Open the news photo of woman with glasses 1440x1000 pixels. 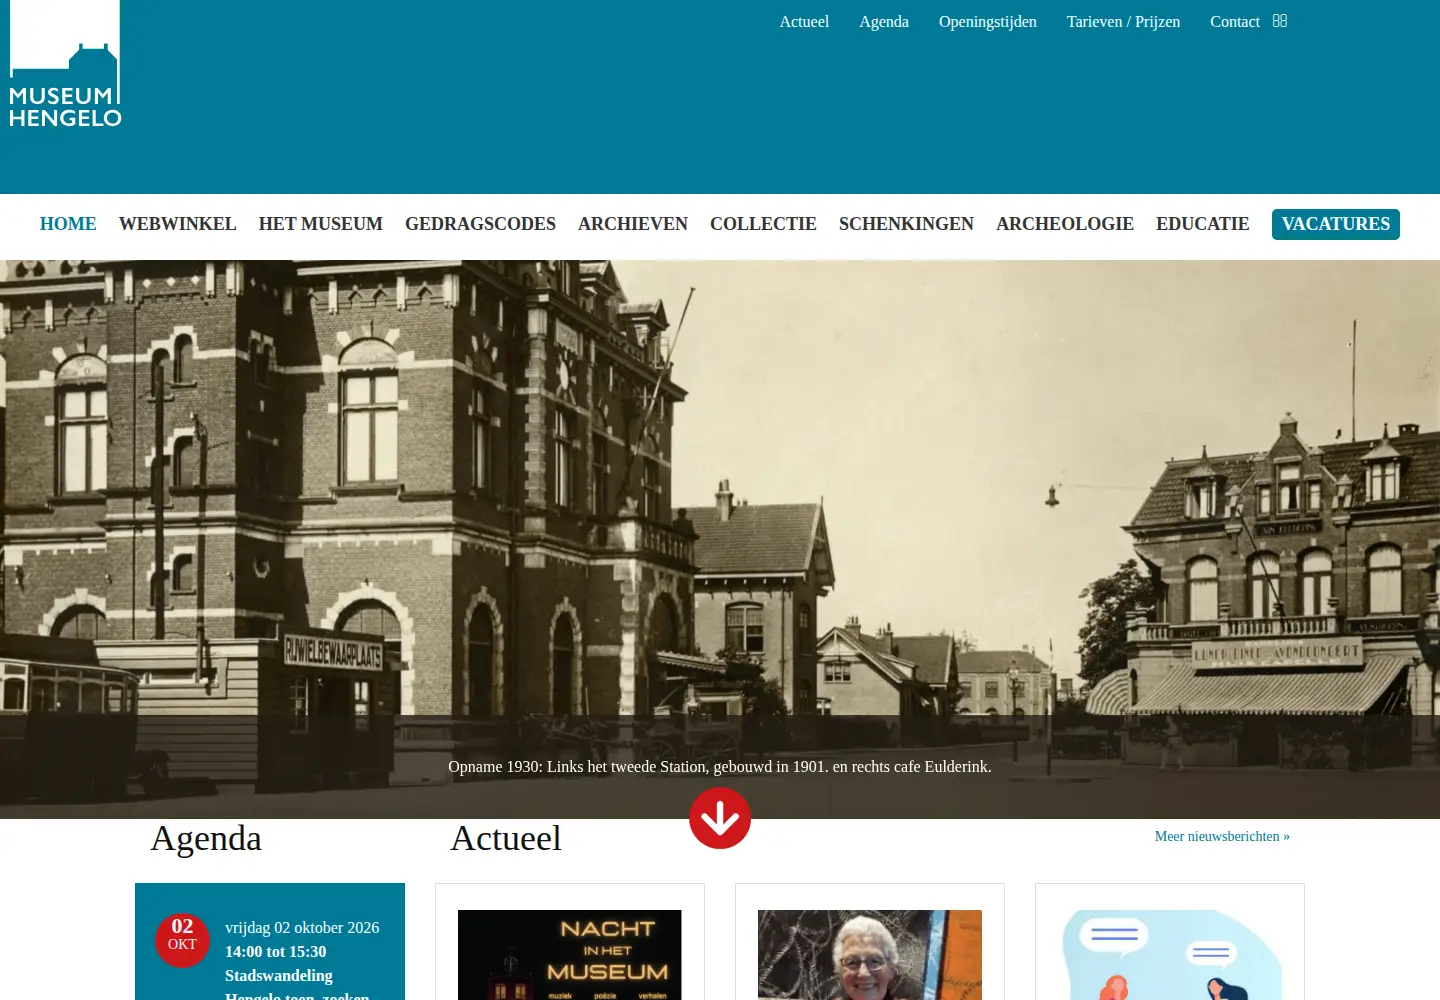tap(870, 955)
